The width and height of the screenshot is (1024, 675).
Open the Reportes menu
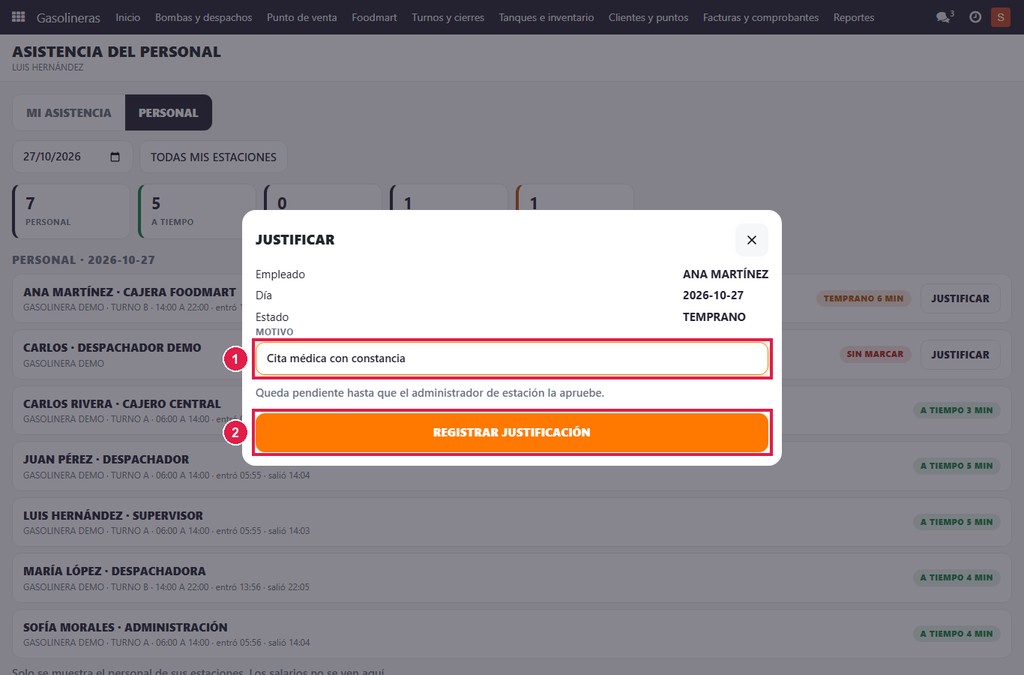click(x=854, y=18)
